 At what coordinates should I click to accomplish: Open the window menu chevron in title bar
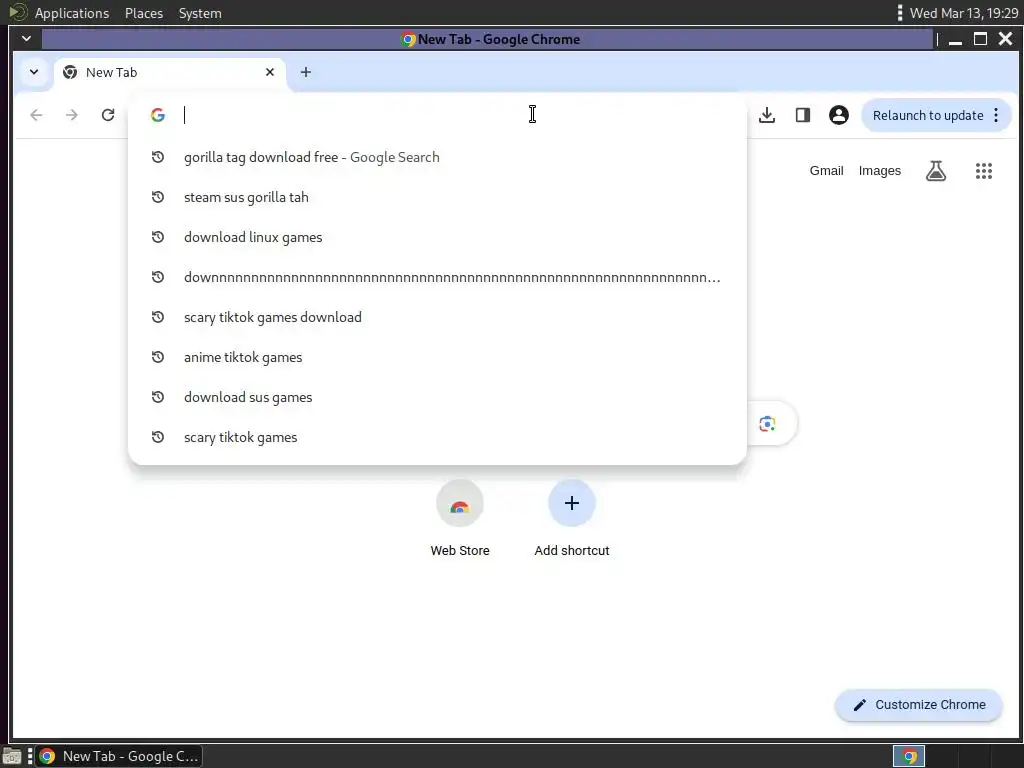(26, 39)
